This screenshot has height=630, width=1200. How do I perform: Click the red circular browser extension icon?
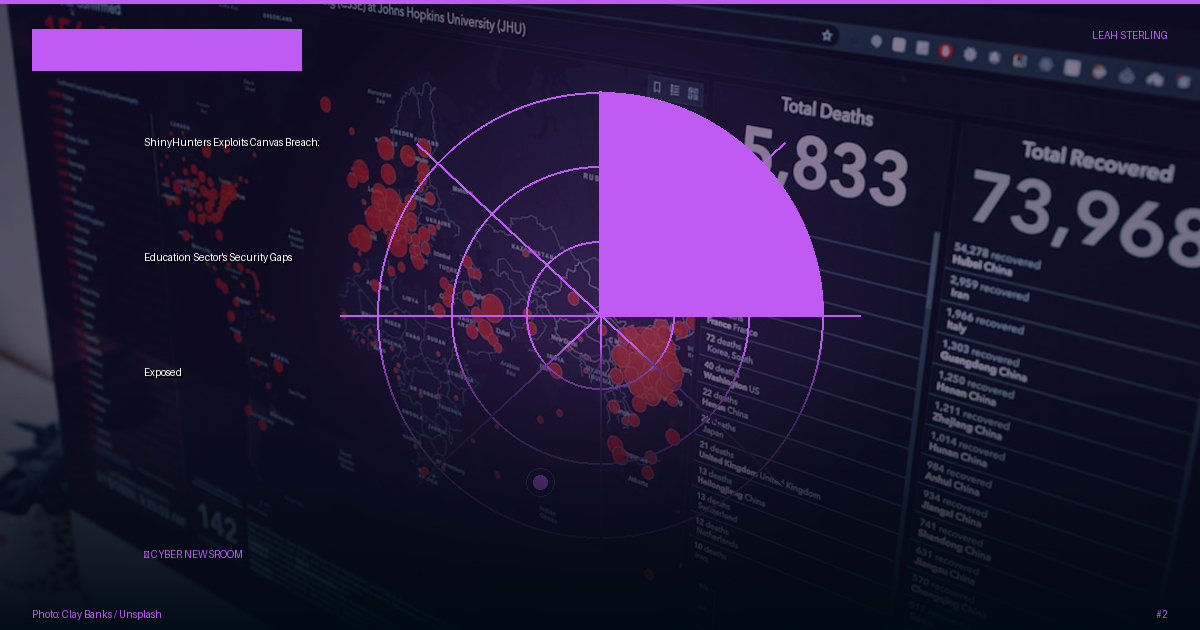tap(946, 50)
